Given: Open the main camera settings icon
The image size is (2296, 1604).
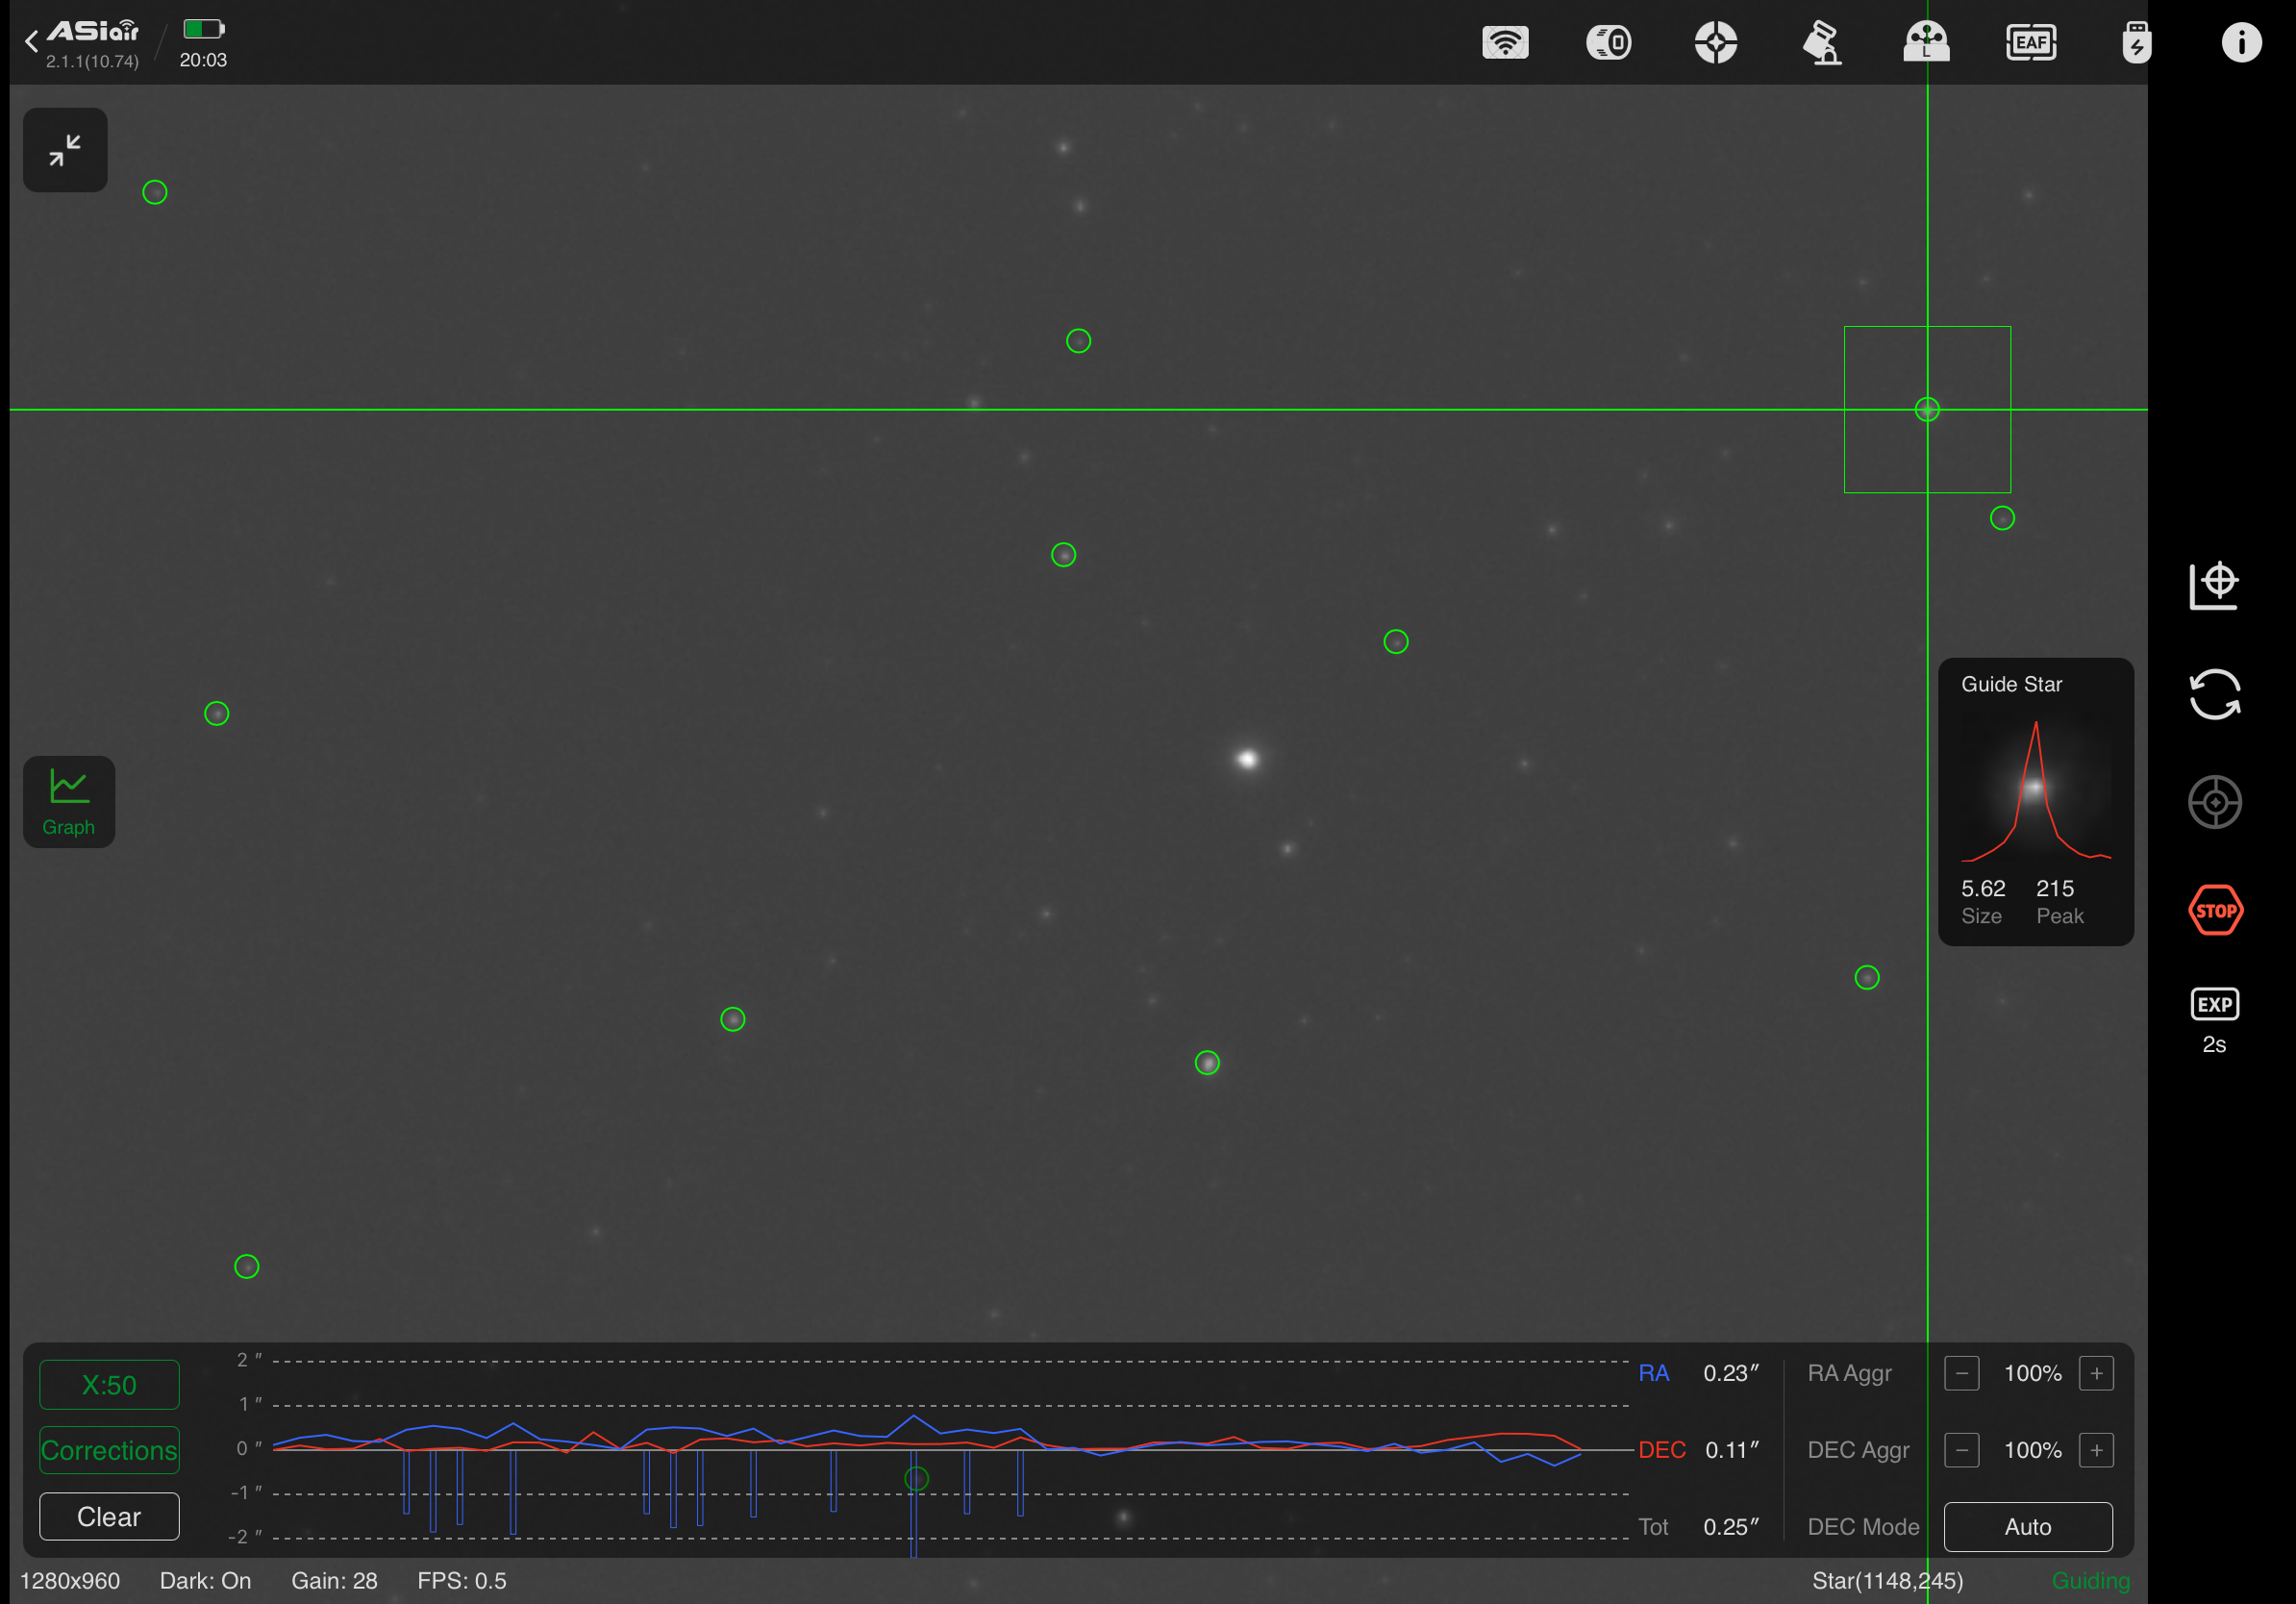Looking at the screenshot, I should tap(1609, 43).
